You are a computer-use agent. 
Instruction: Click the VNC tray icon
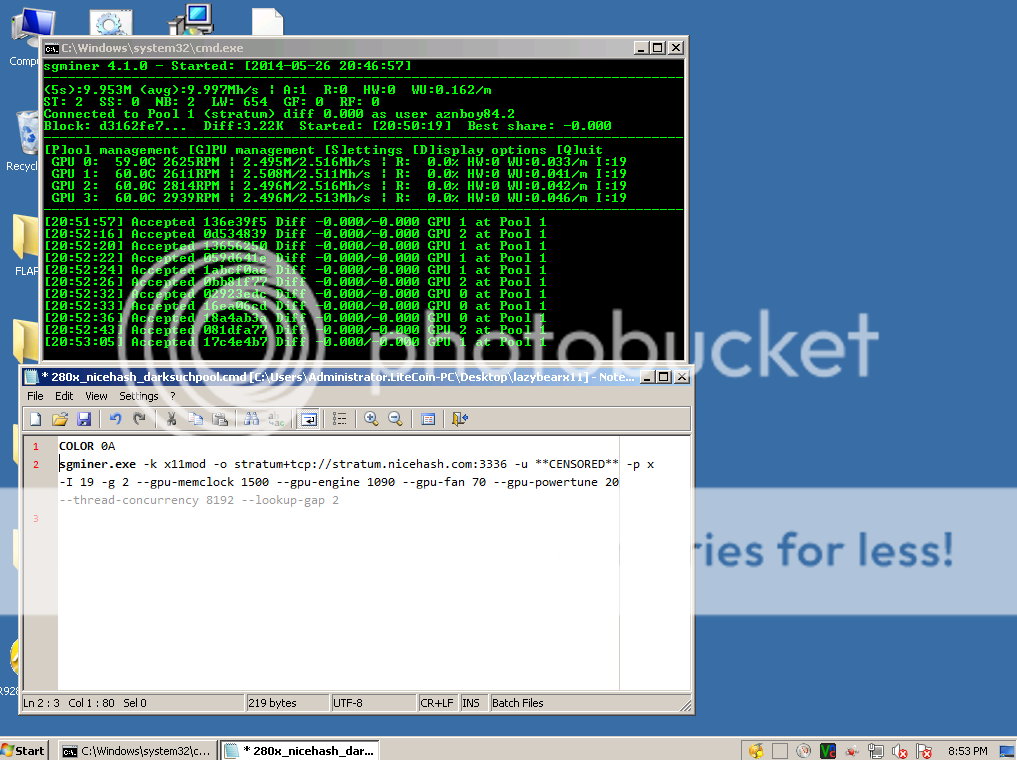pyautogui.click(x=828, y=751)
